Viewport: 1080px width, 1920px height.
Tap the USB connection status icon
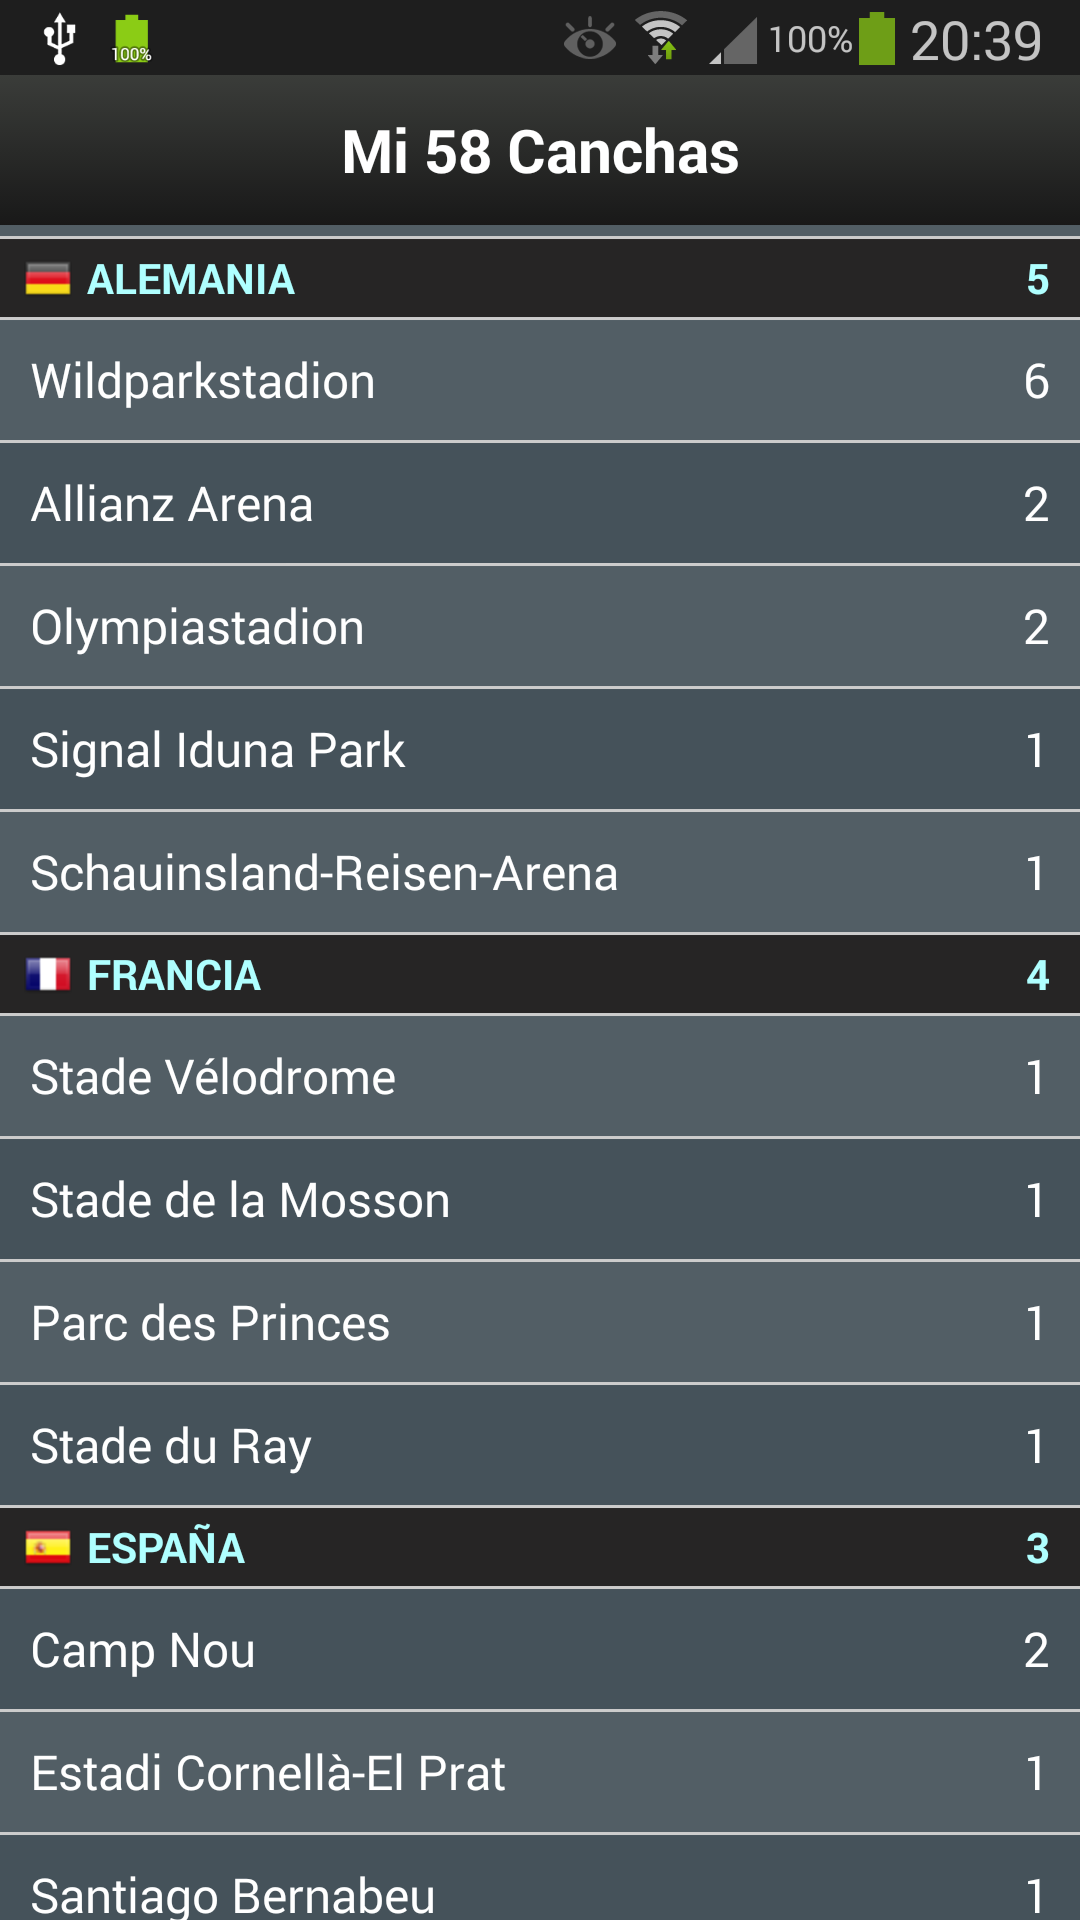tap(60, 40)
